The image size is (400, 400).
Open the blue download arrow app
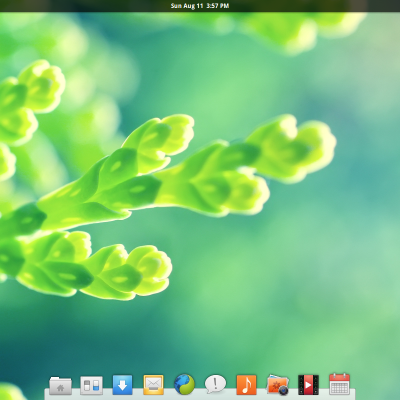point(122,385)
